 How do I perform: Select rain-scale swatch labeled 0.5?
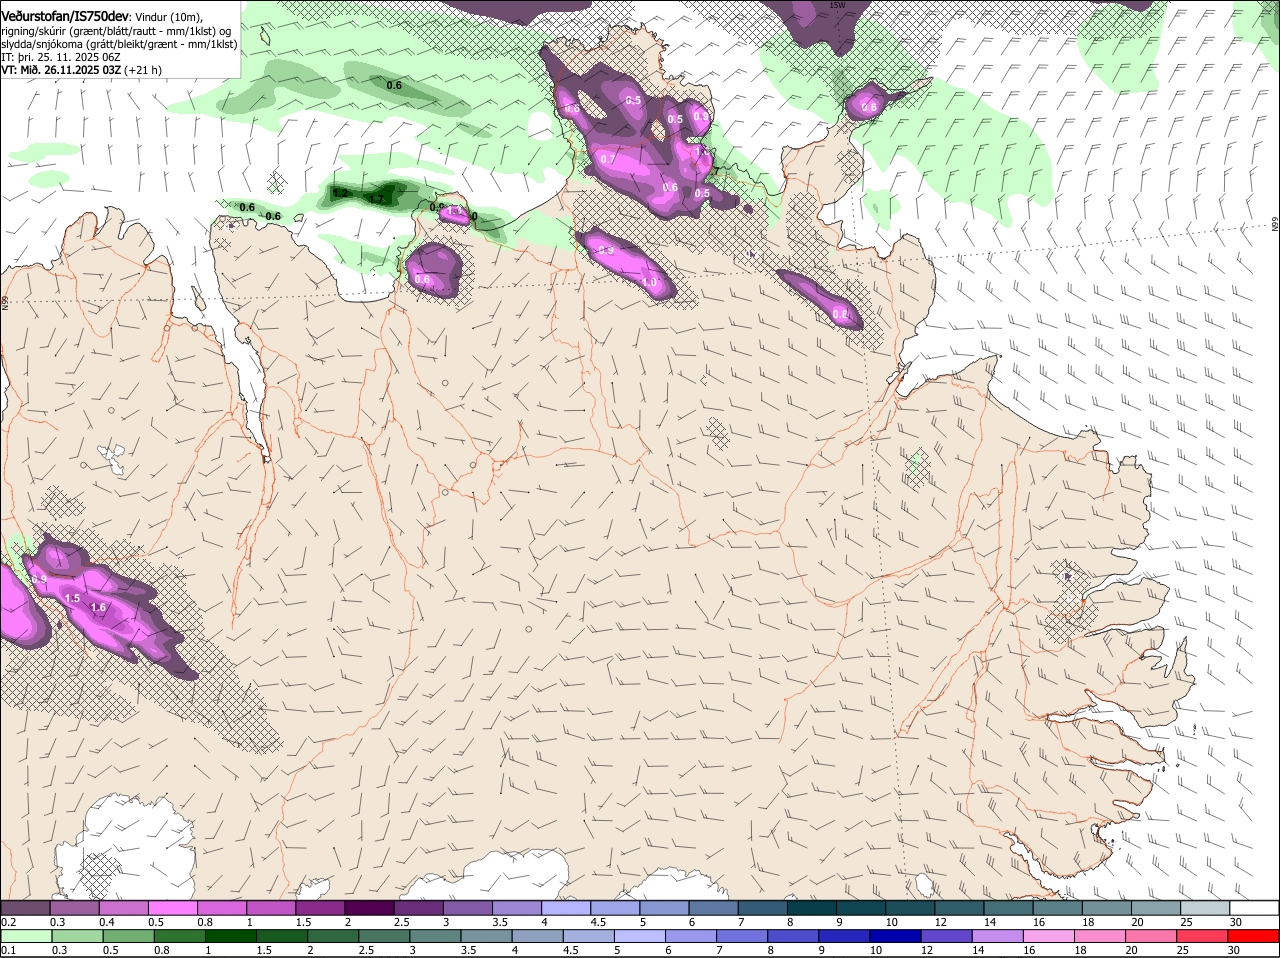pos(128,936)
